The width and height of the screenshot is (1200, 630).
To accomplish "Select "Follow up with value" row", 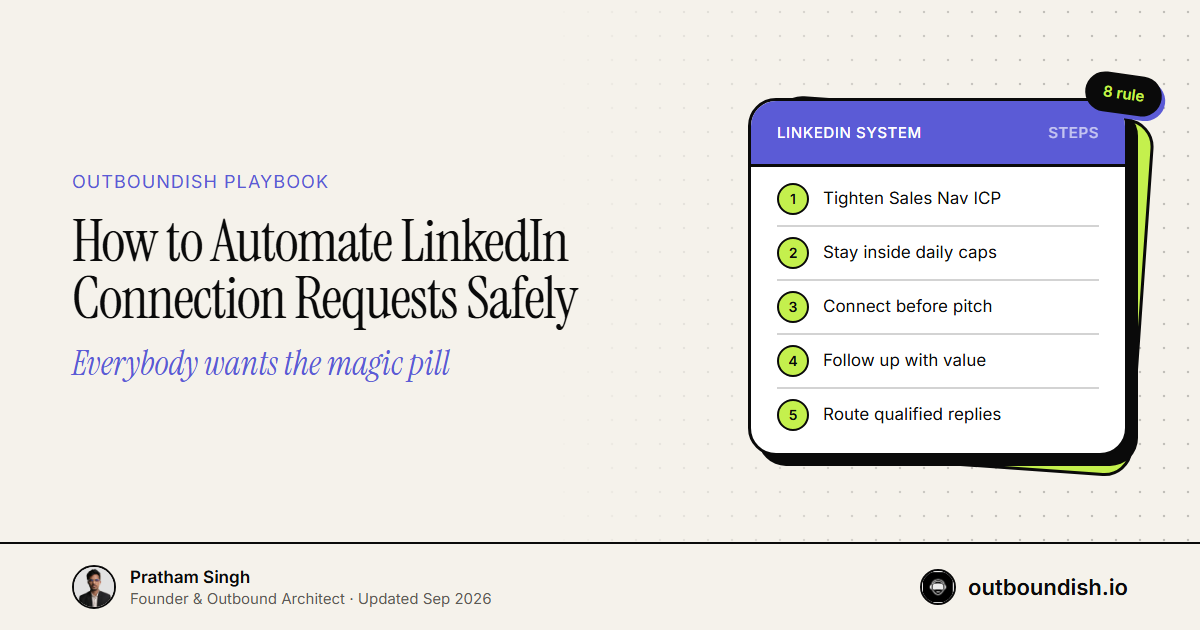I will click(x=938, y=360).
